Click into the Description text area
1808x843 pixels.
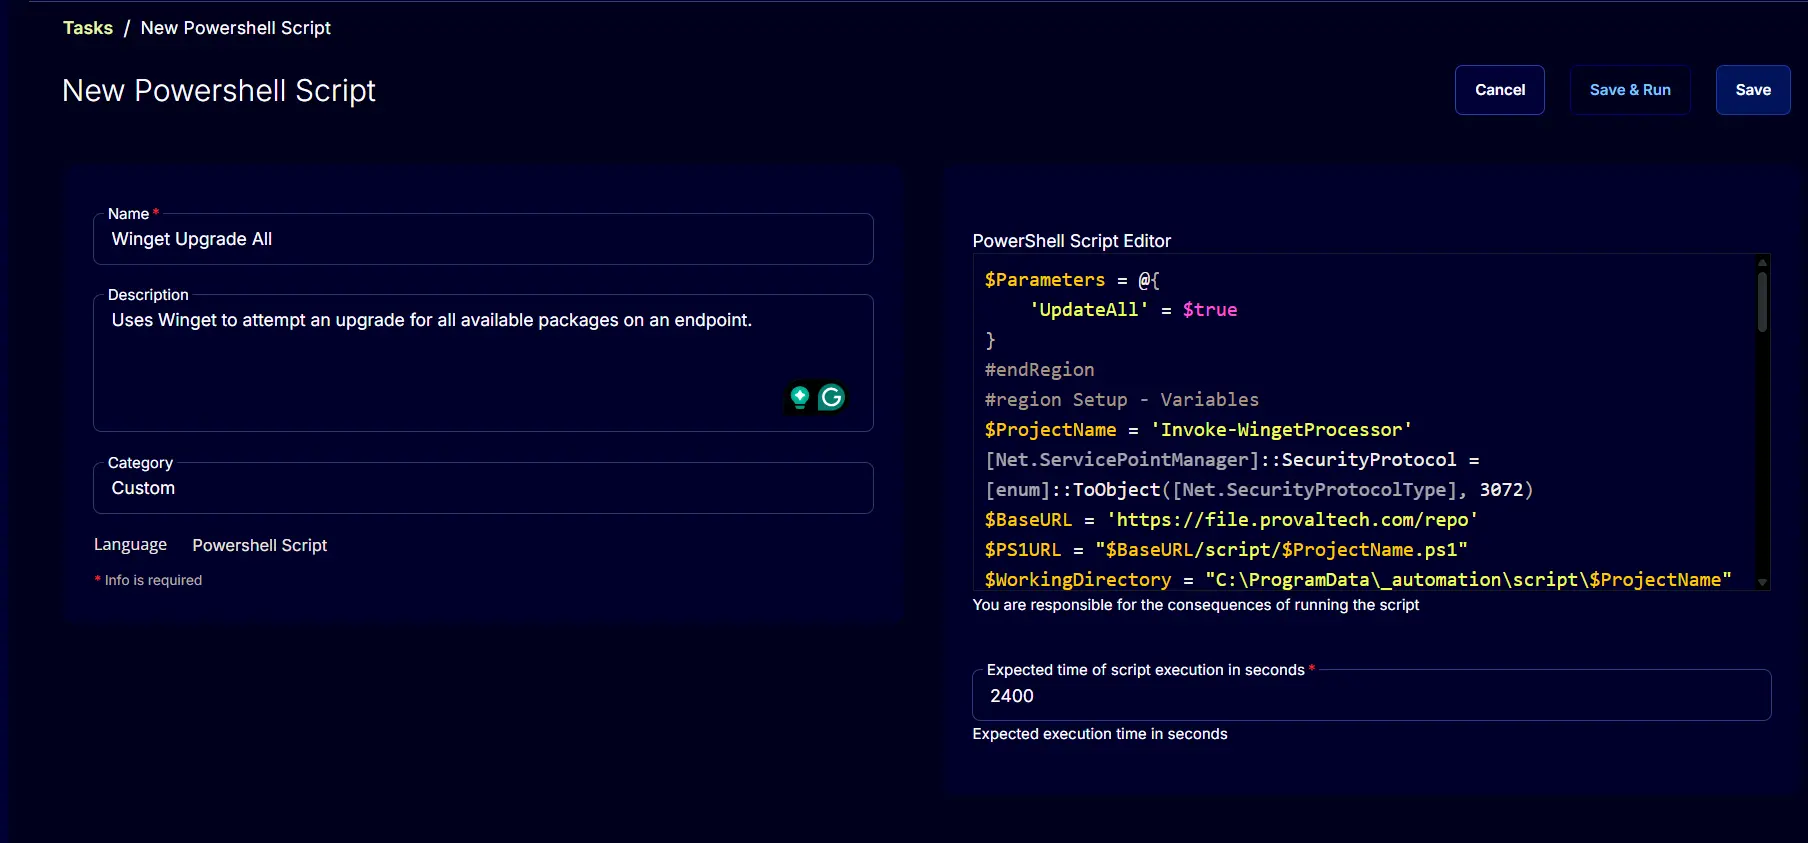(x=483, y=363)
